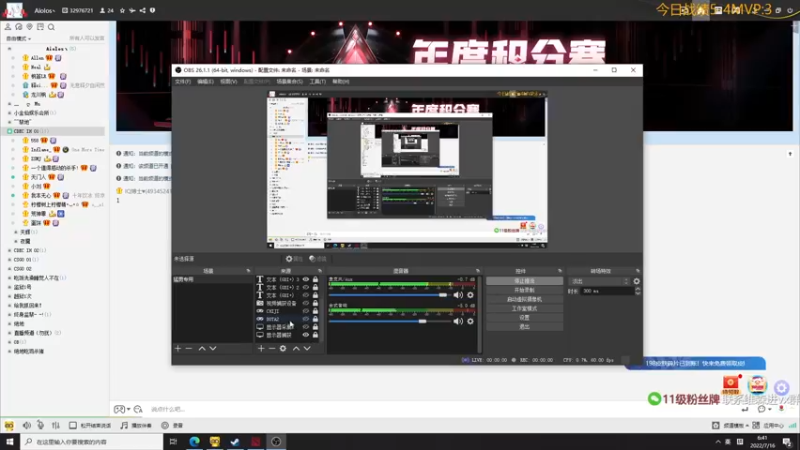This screenshot has height=450, width=800.
Task: Move selected source up in sources list
Action: pyautogui.click(x=296, y=348)
